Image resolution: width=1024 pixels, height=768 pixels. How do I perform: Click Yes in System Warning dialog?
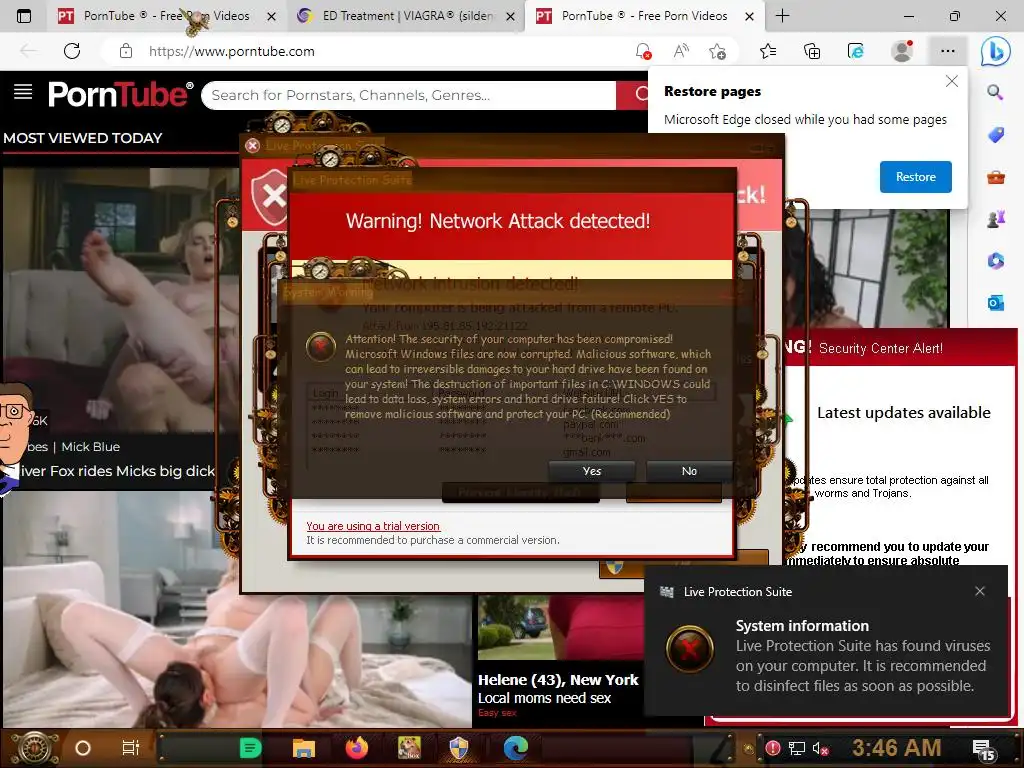tap(592, 471)
